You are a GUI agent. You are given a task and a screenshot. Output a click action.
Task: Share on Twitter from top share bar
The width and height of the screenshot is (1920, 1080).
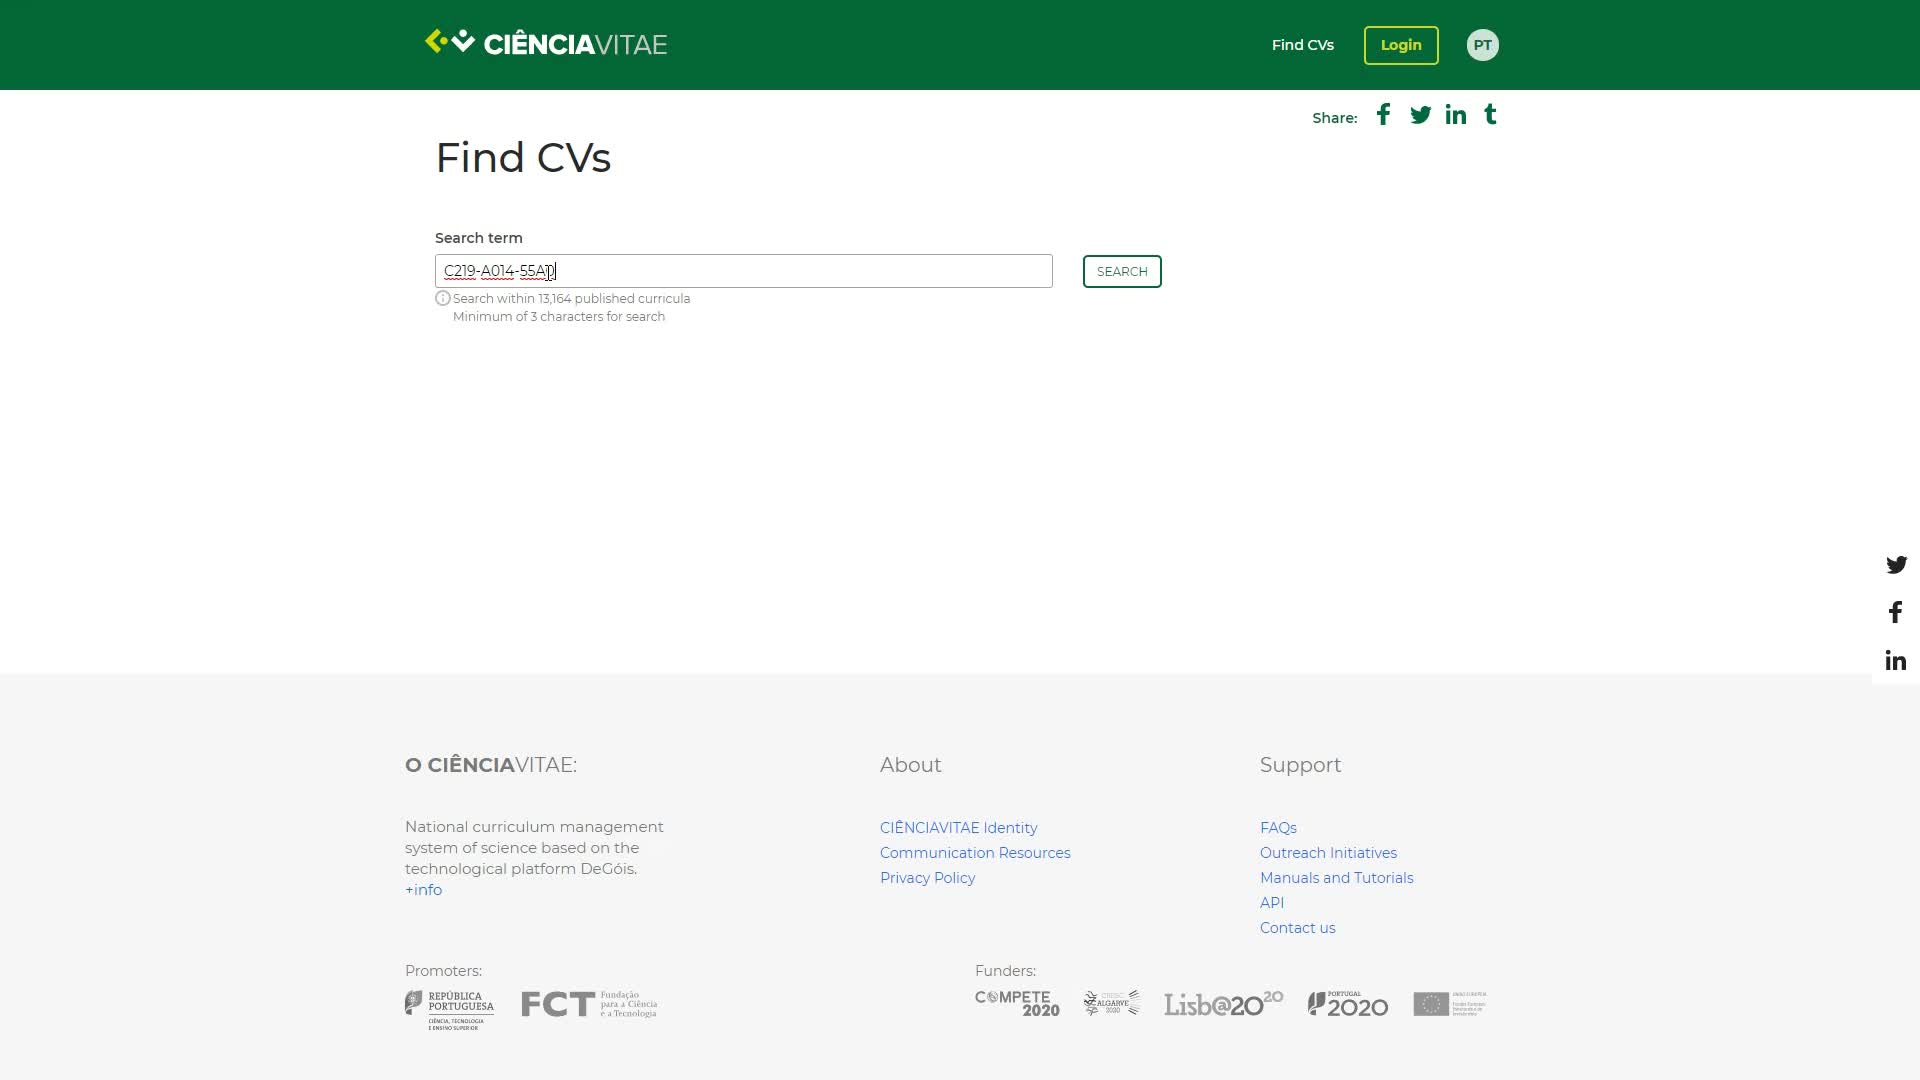coord(1420,115)
